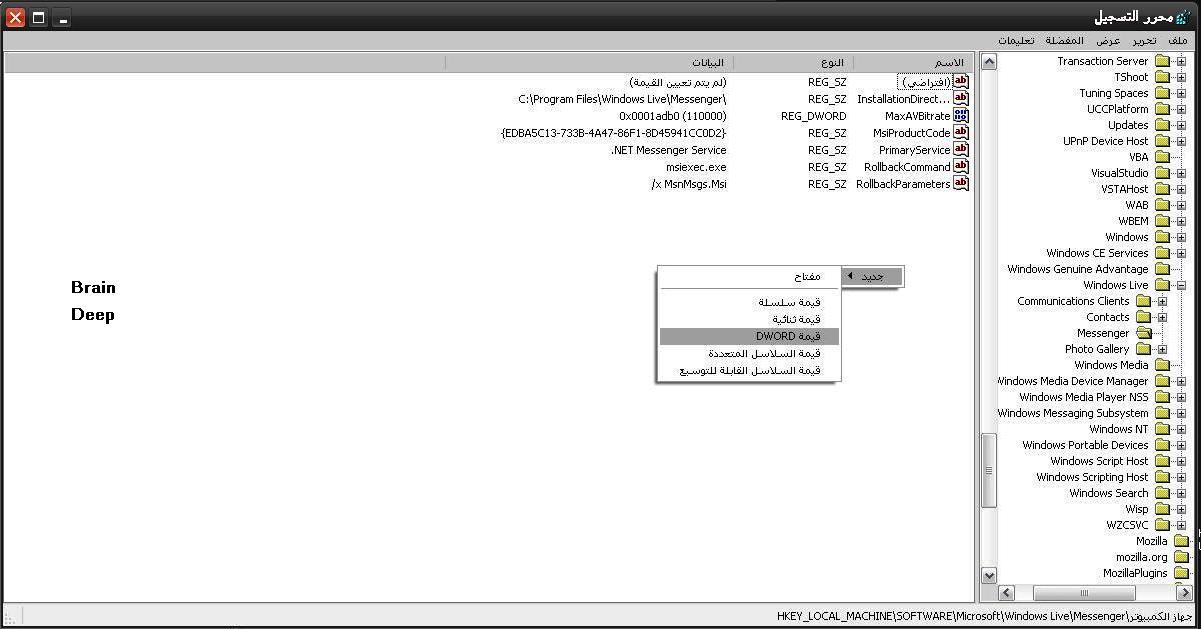
Task: Click the Mozilla folder icon
Action: [1181, 541]
